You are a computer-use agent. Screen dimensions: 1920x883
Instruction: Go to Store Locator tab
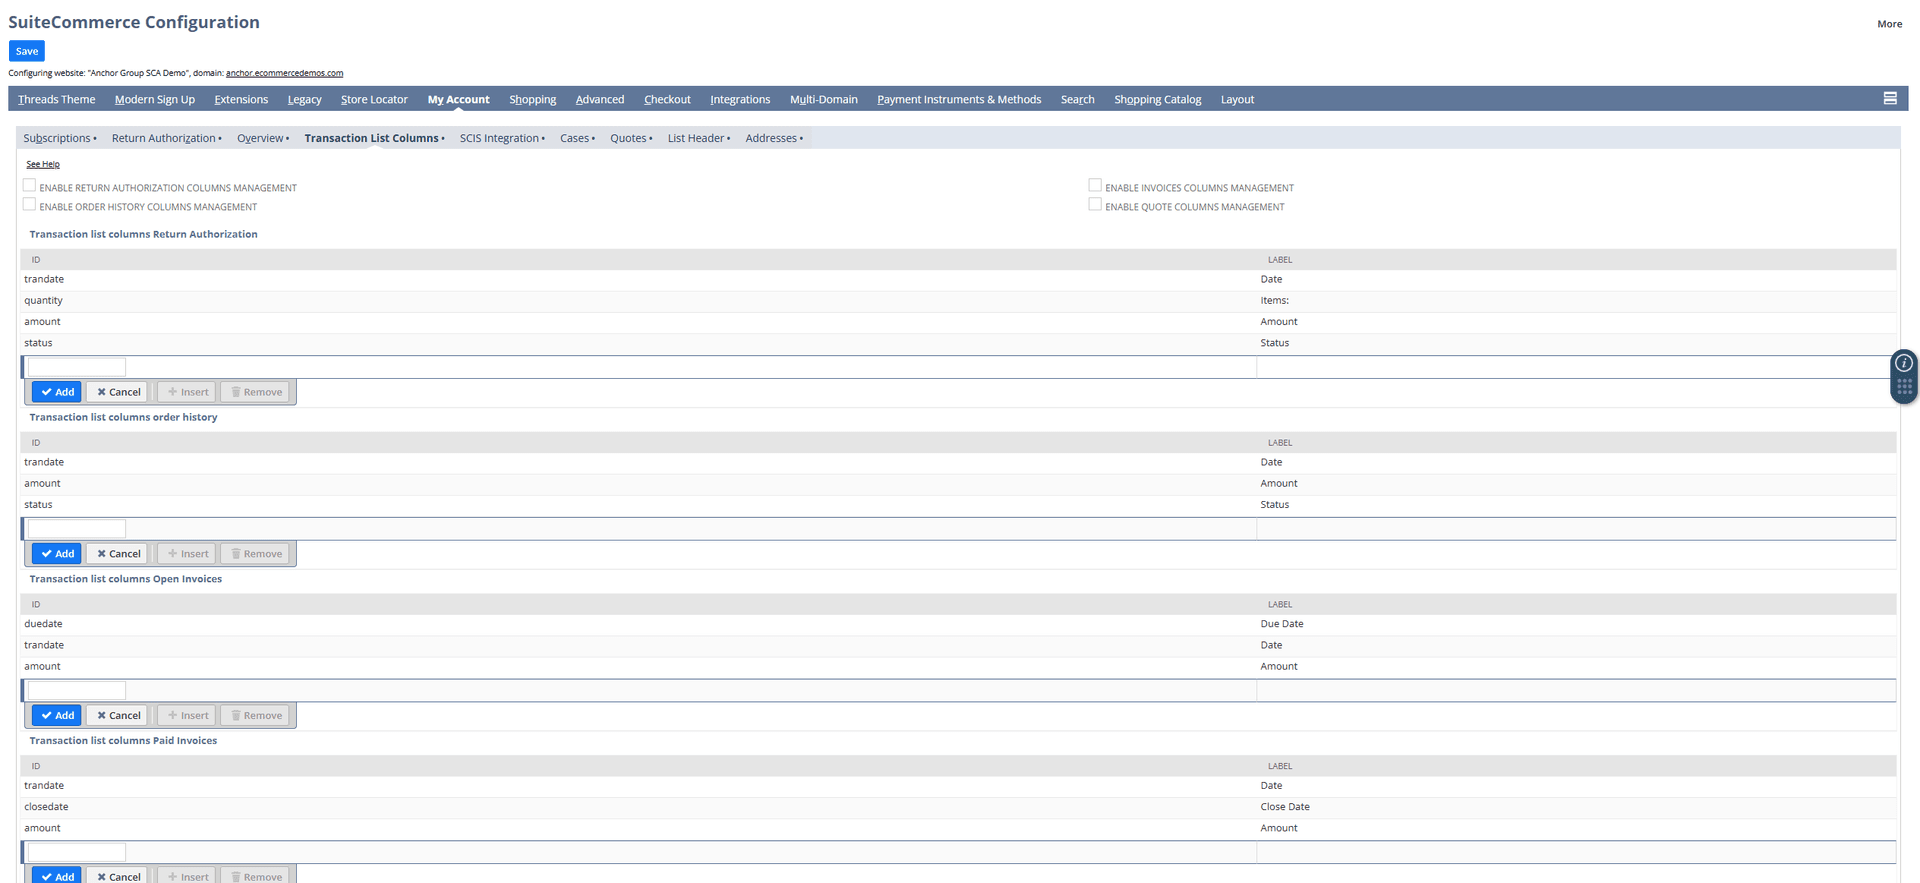(374, 99)
